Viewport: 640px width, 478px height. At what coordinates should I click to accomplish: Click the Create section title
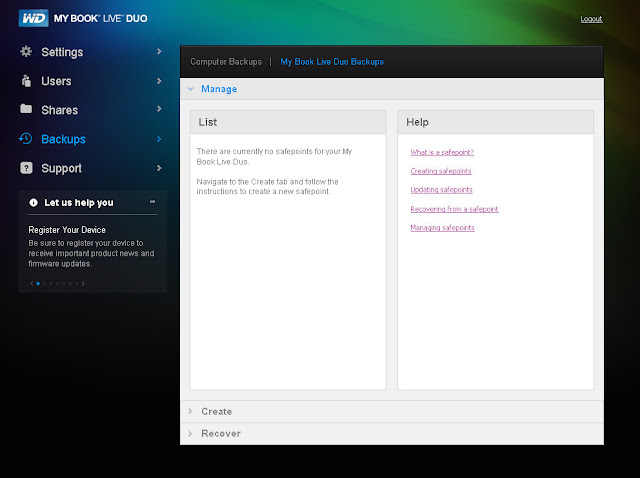(217, 411)
